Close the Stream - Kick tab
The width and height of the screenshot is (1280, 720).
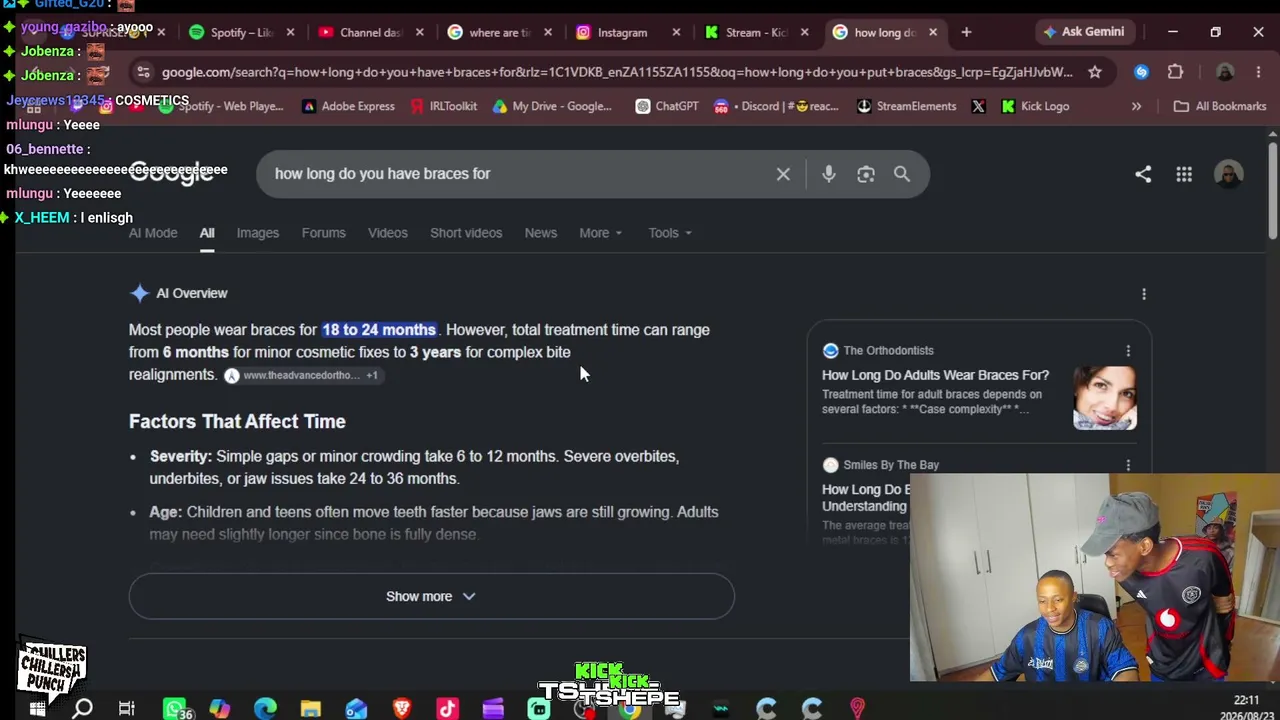tap(804, 32)
